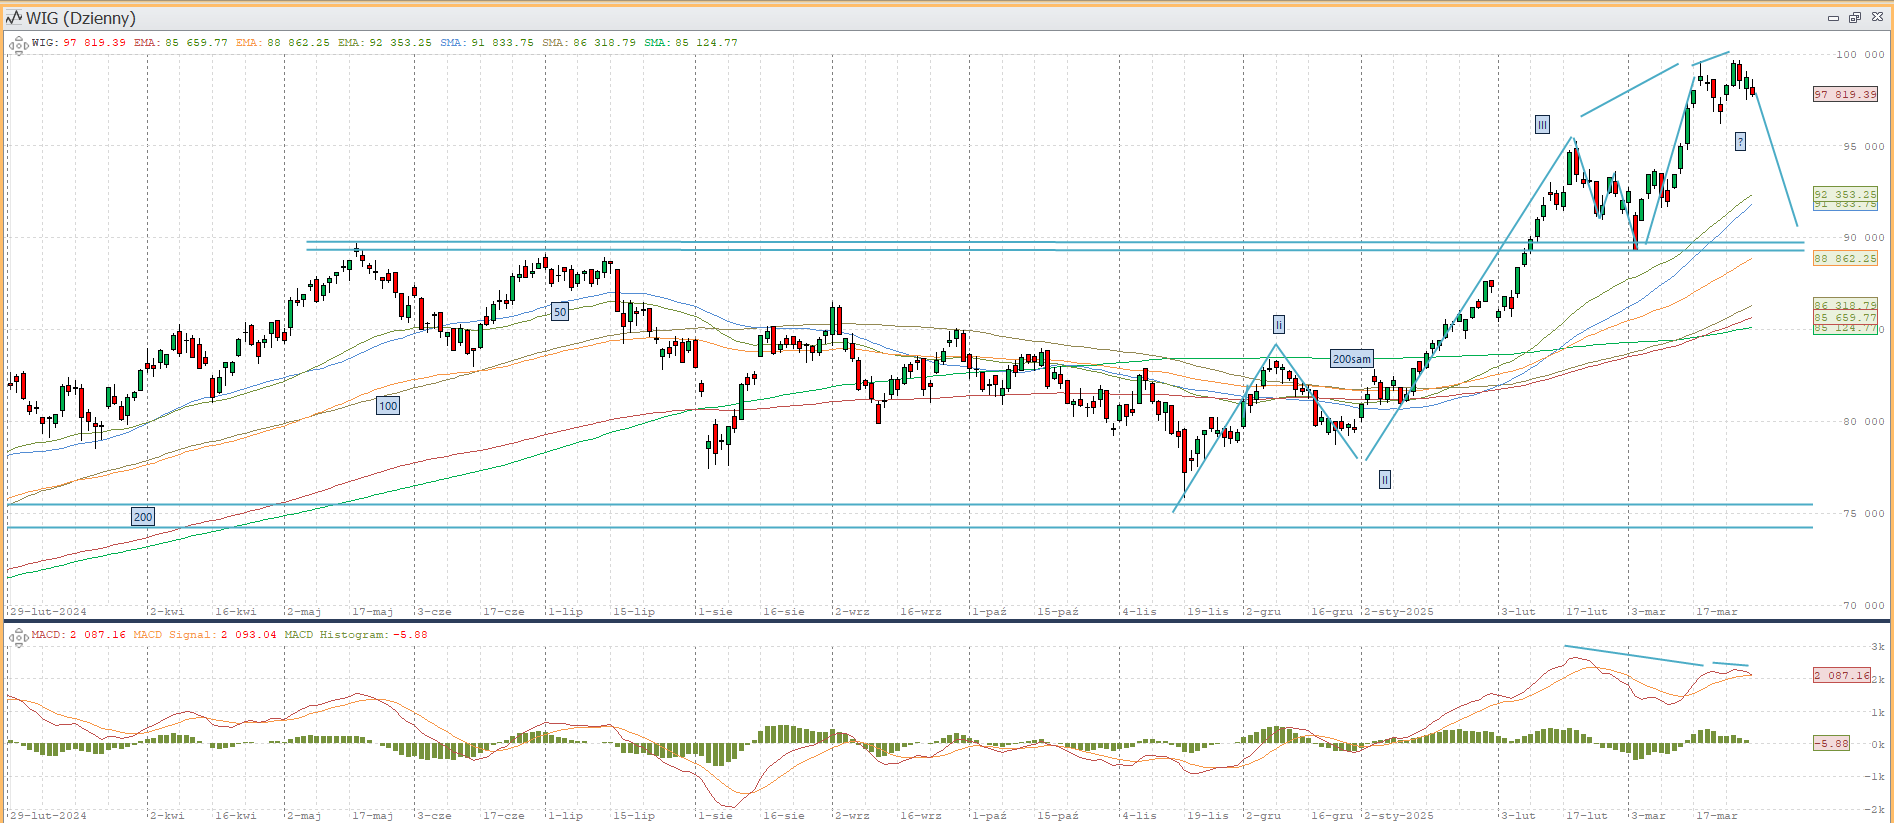Select the '200' label near bottom left
This screenshot has width=1894, height=823.
(x=143, y=517)
